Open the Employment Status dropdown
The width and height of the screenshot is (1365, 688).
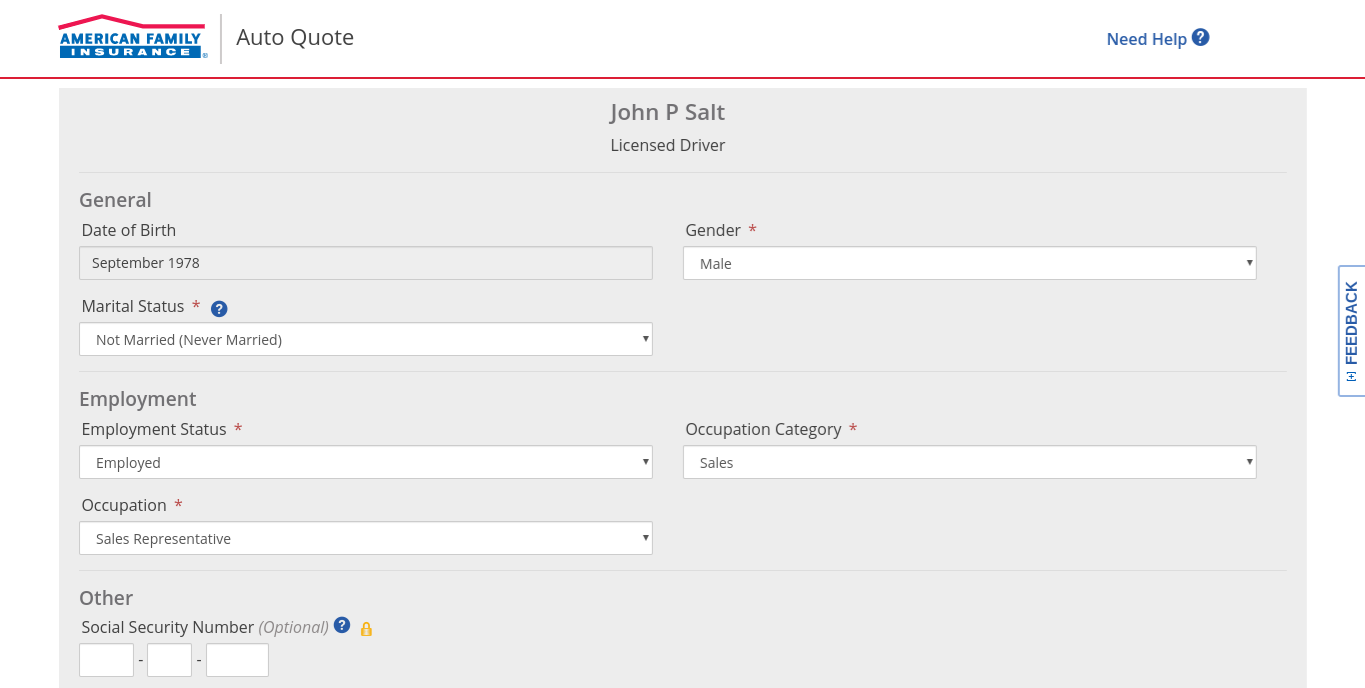pyautogui.click(x=365, y=463)
